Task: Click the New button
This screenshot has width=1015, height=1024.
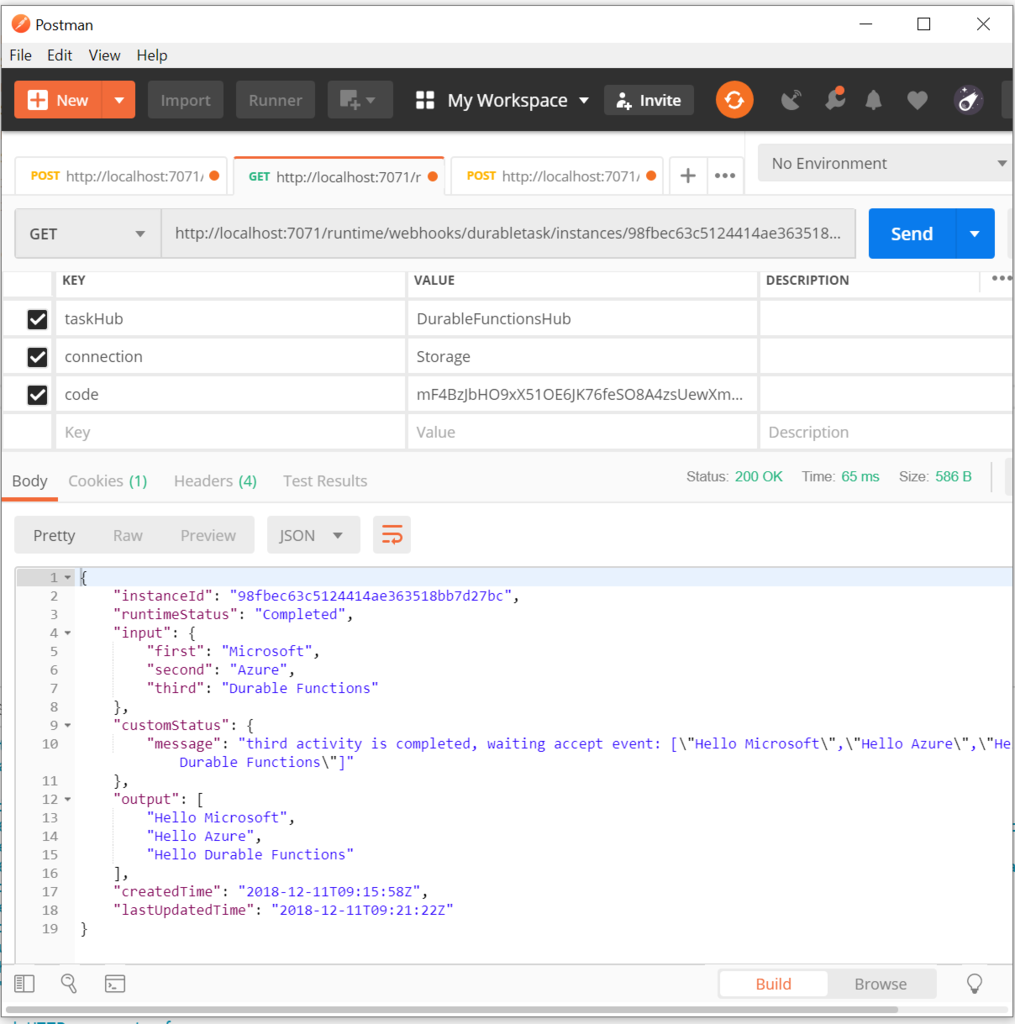Action: tap(58, 100)
